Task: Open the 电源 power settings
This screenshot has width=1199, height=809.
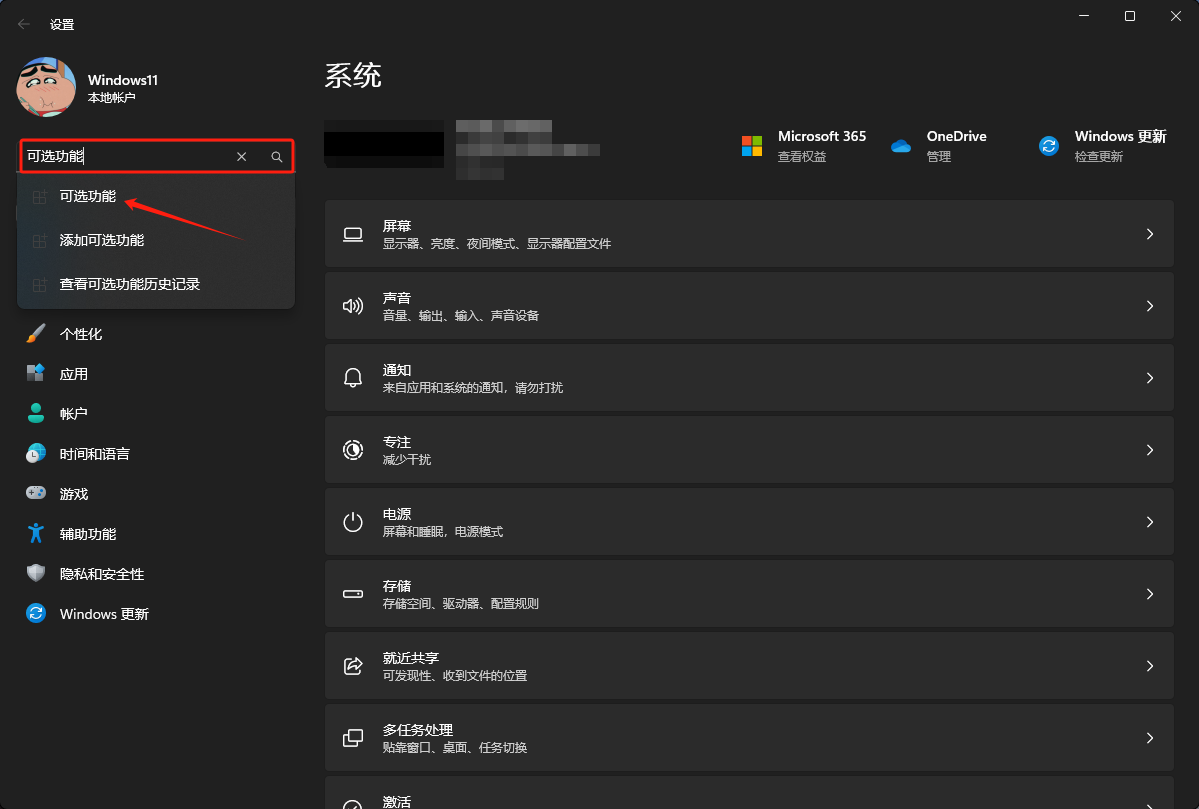Action: click(748, 522)
